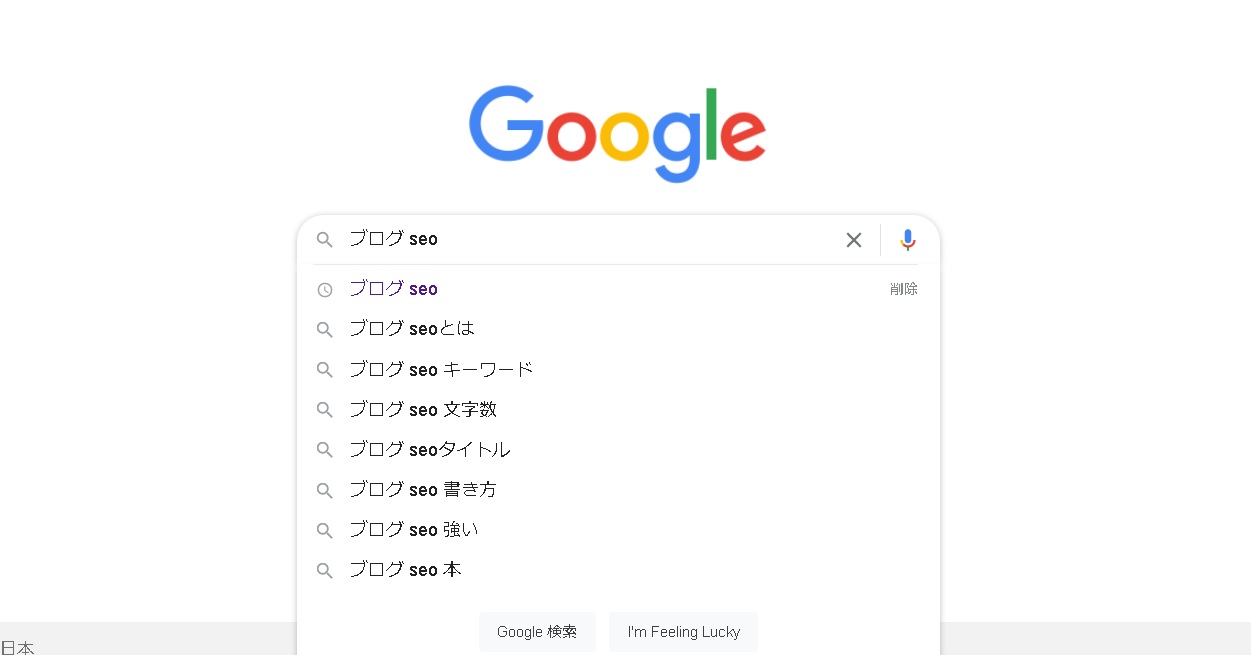Image resolution: width=1251 pixels, height=655 pixels.
Task: Click into the search text field
Action: coord(600,240)
